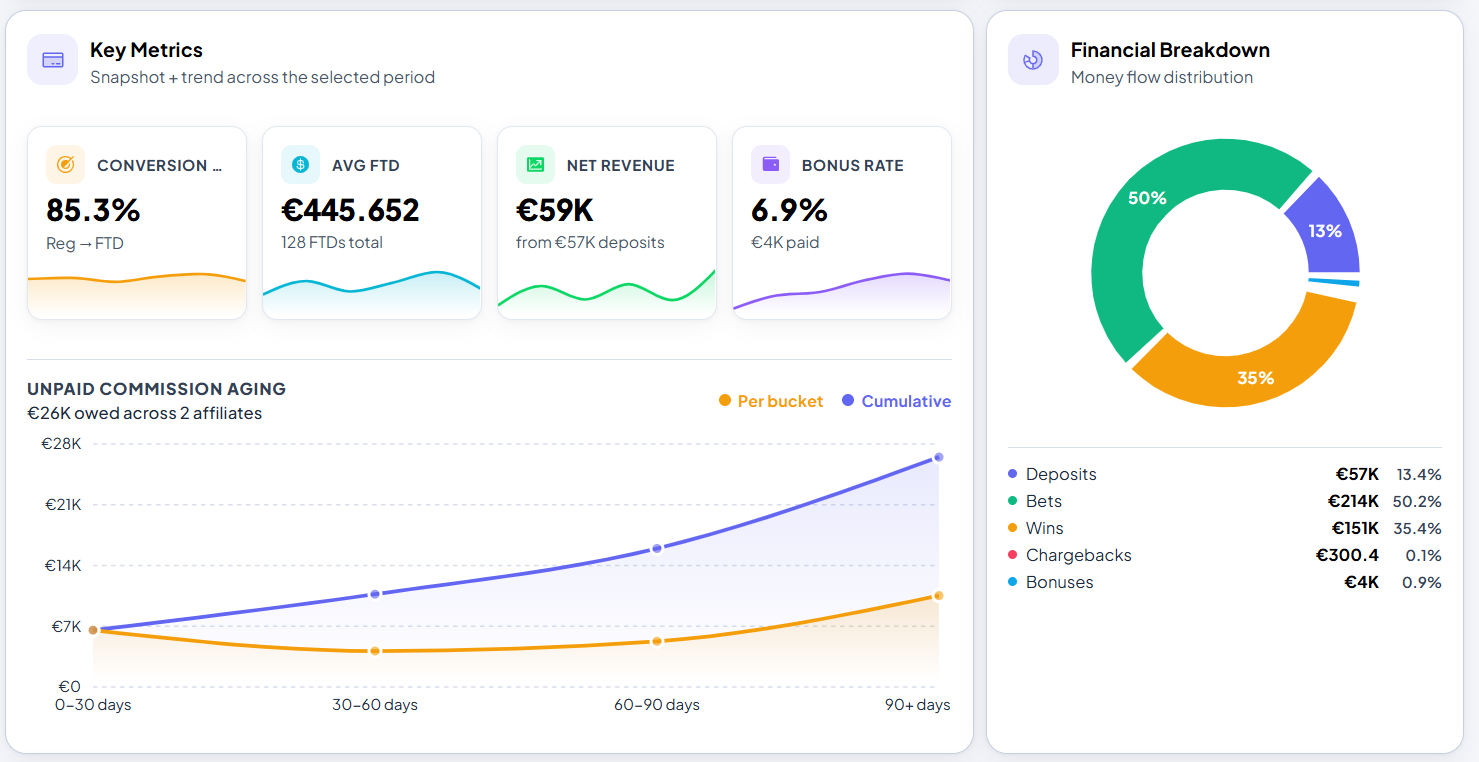The width and height of the screenshot is (1479, 762).
Task: Toggle the Cumulative series visibility
Action: pyautogui.click(x=896, y=400)
